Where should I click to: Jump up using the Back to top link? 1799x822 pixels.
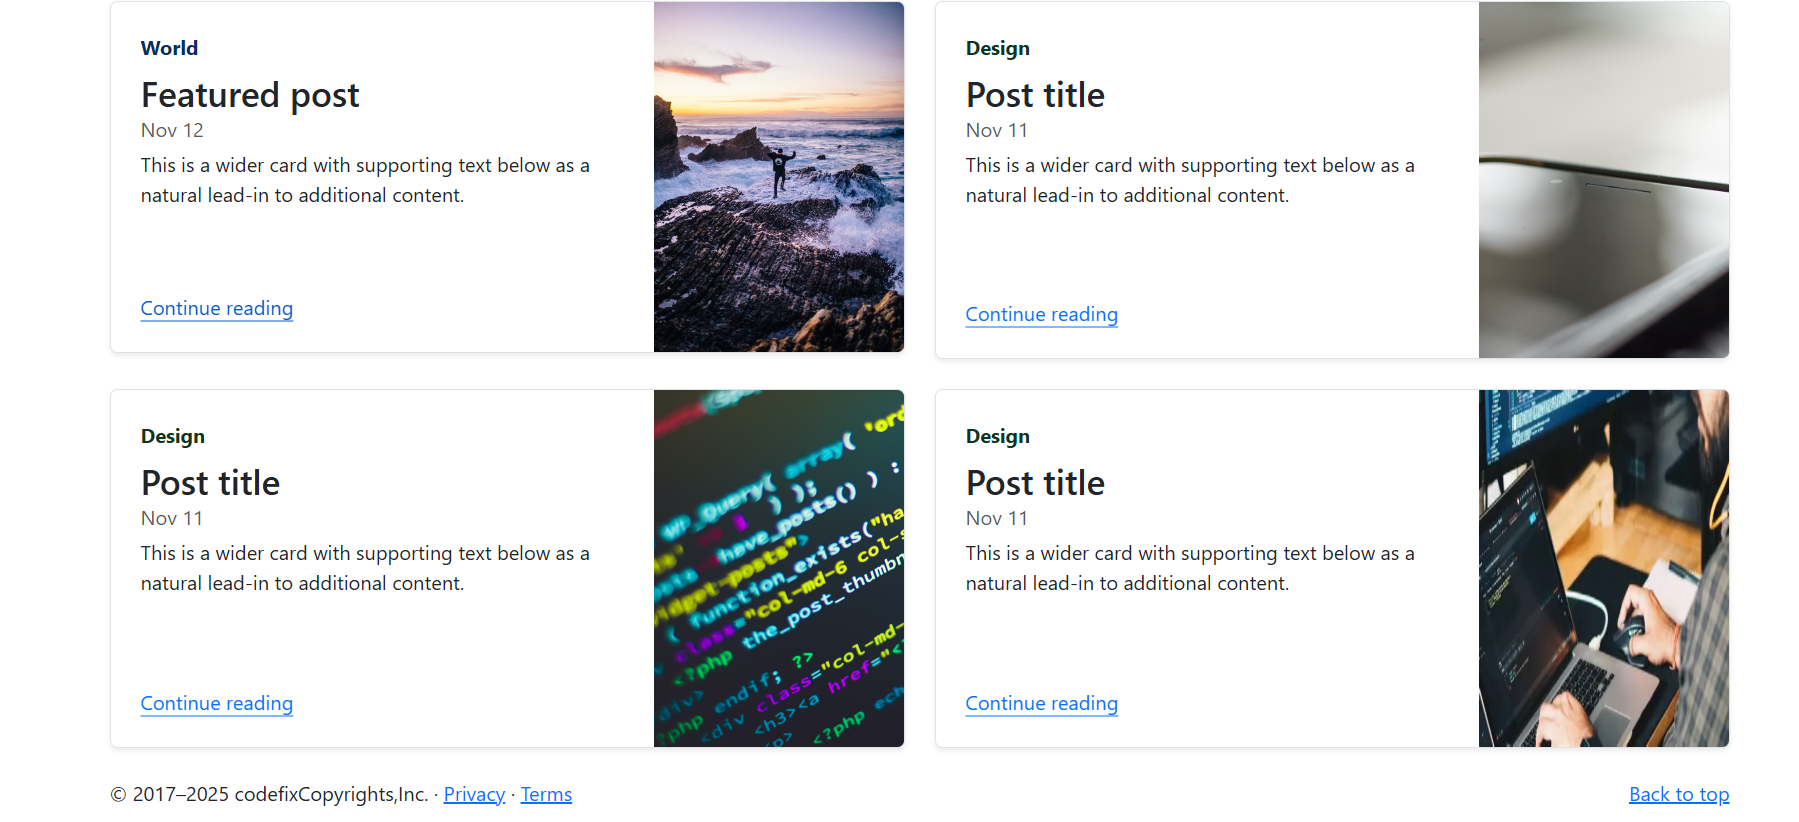pyautogui.click(x=1678, y=794)
